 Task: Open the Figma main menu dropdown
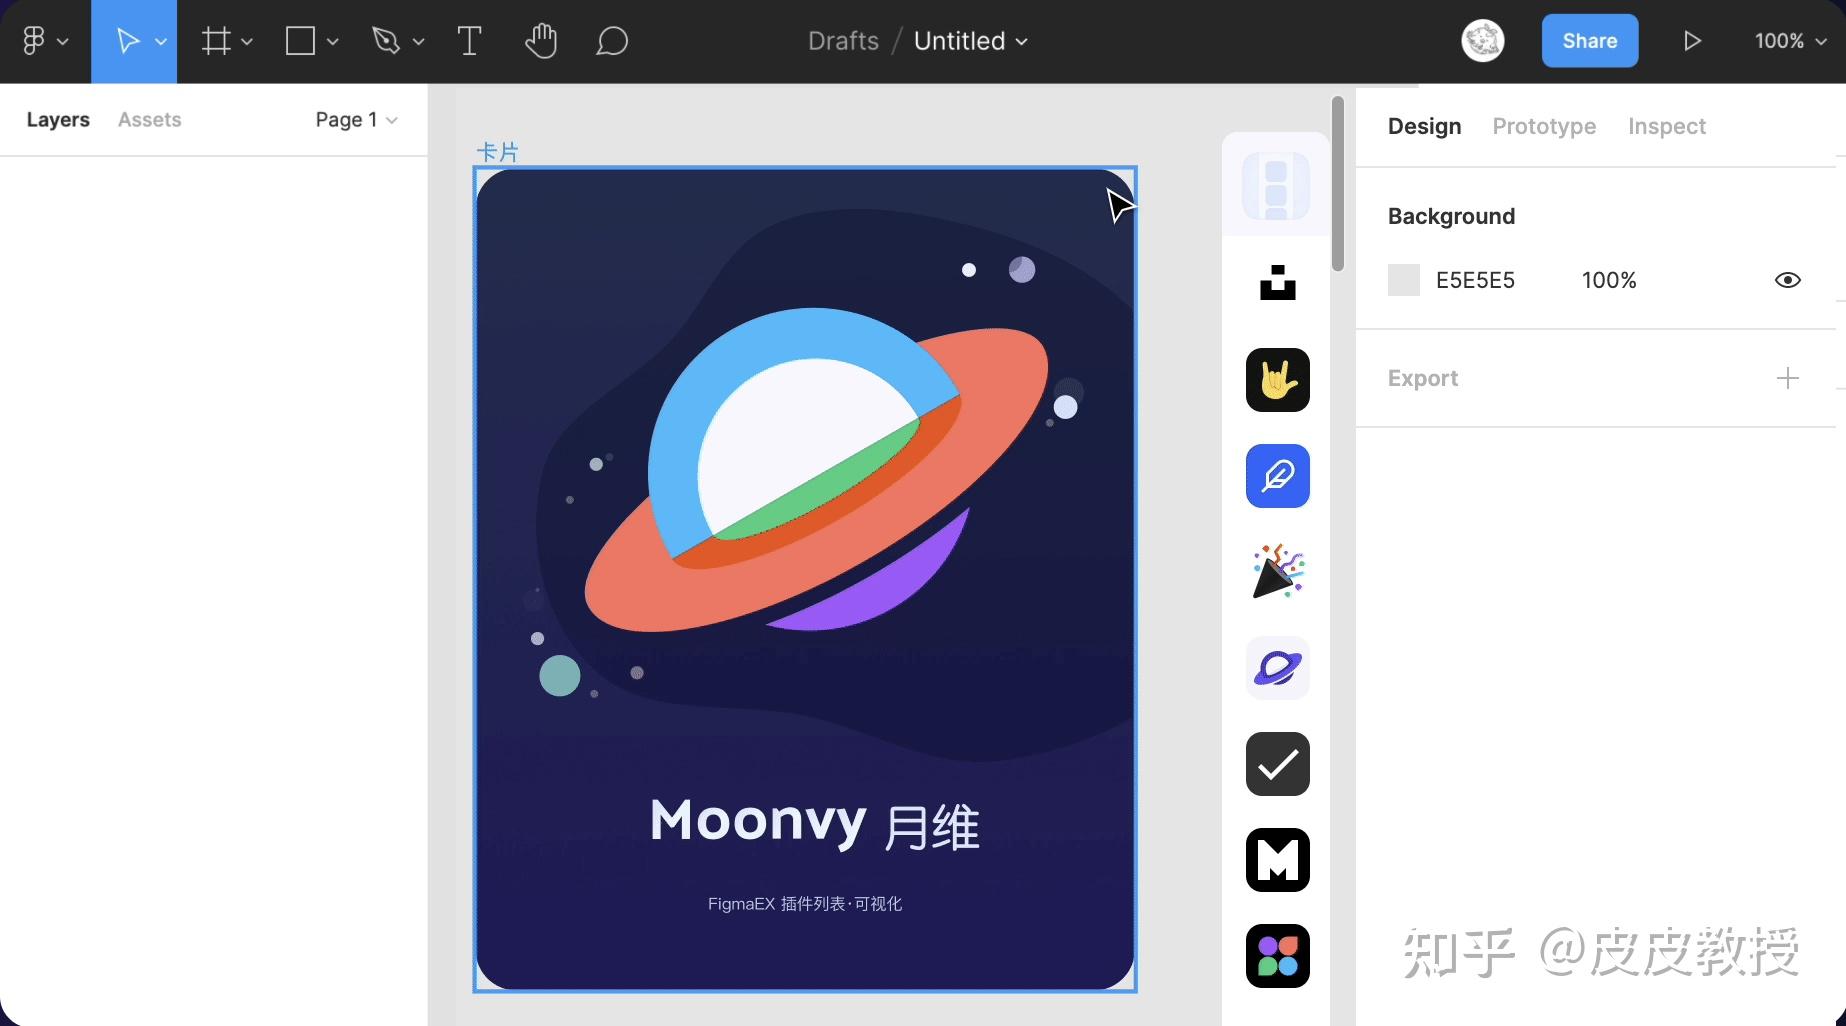point(44,41)
